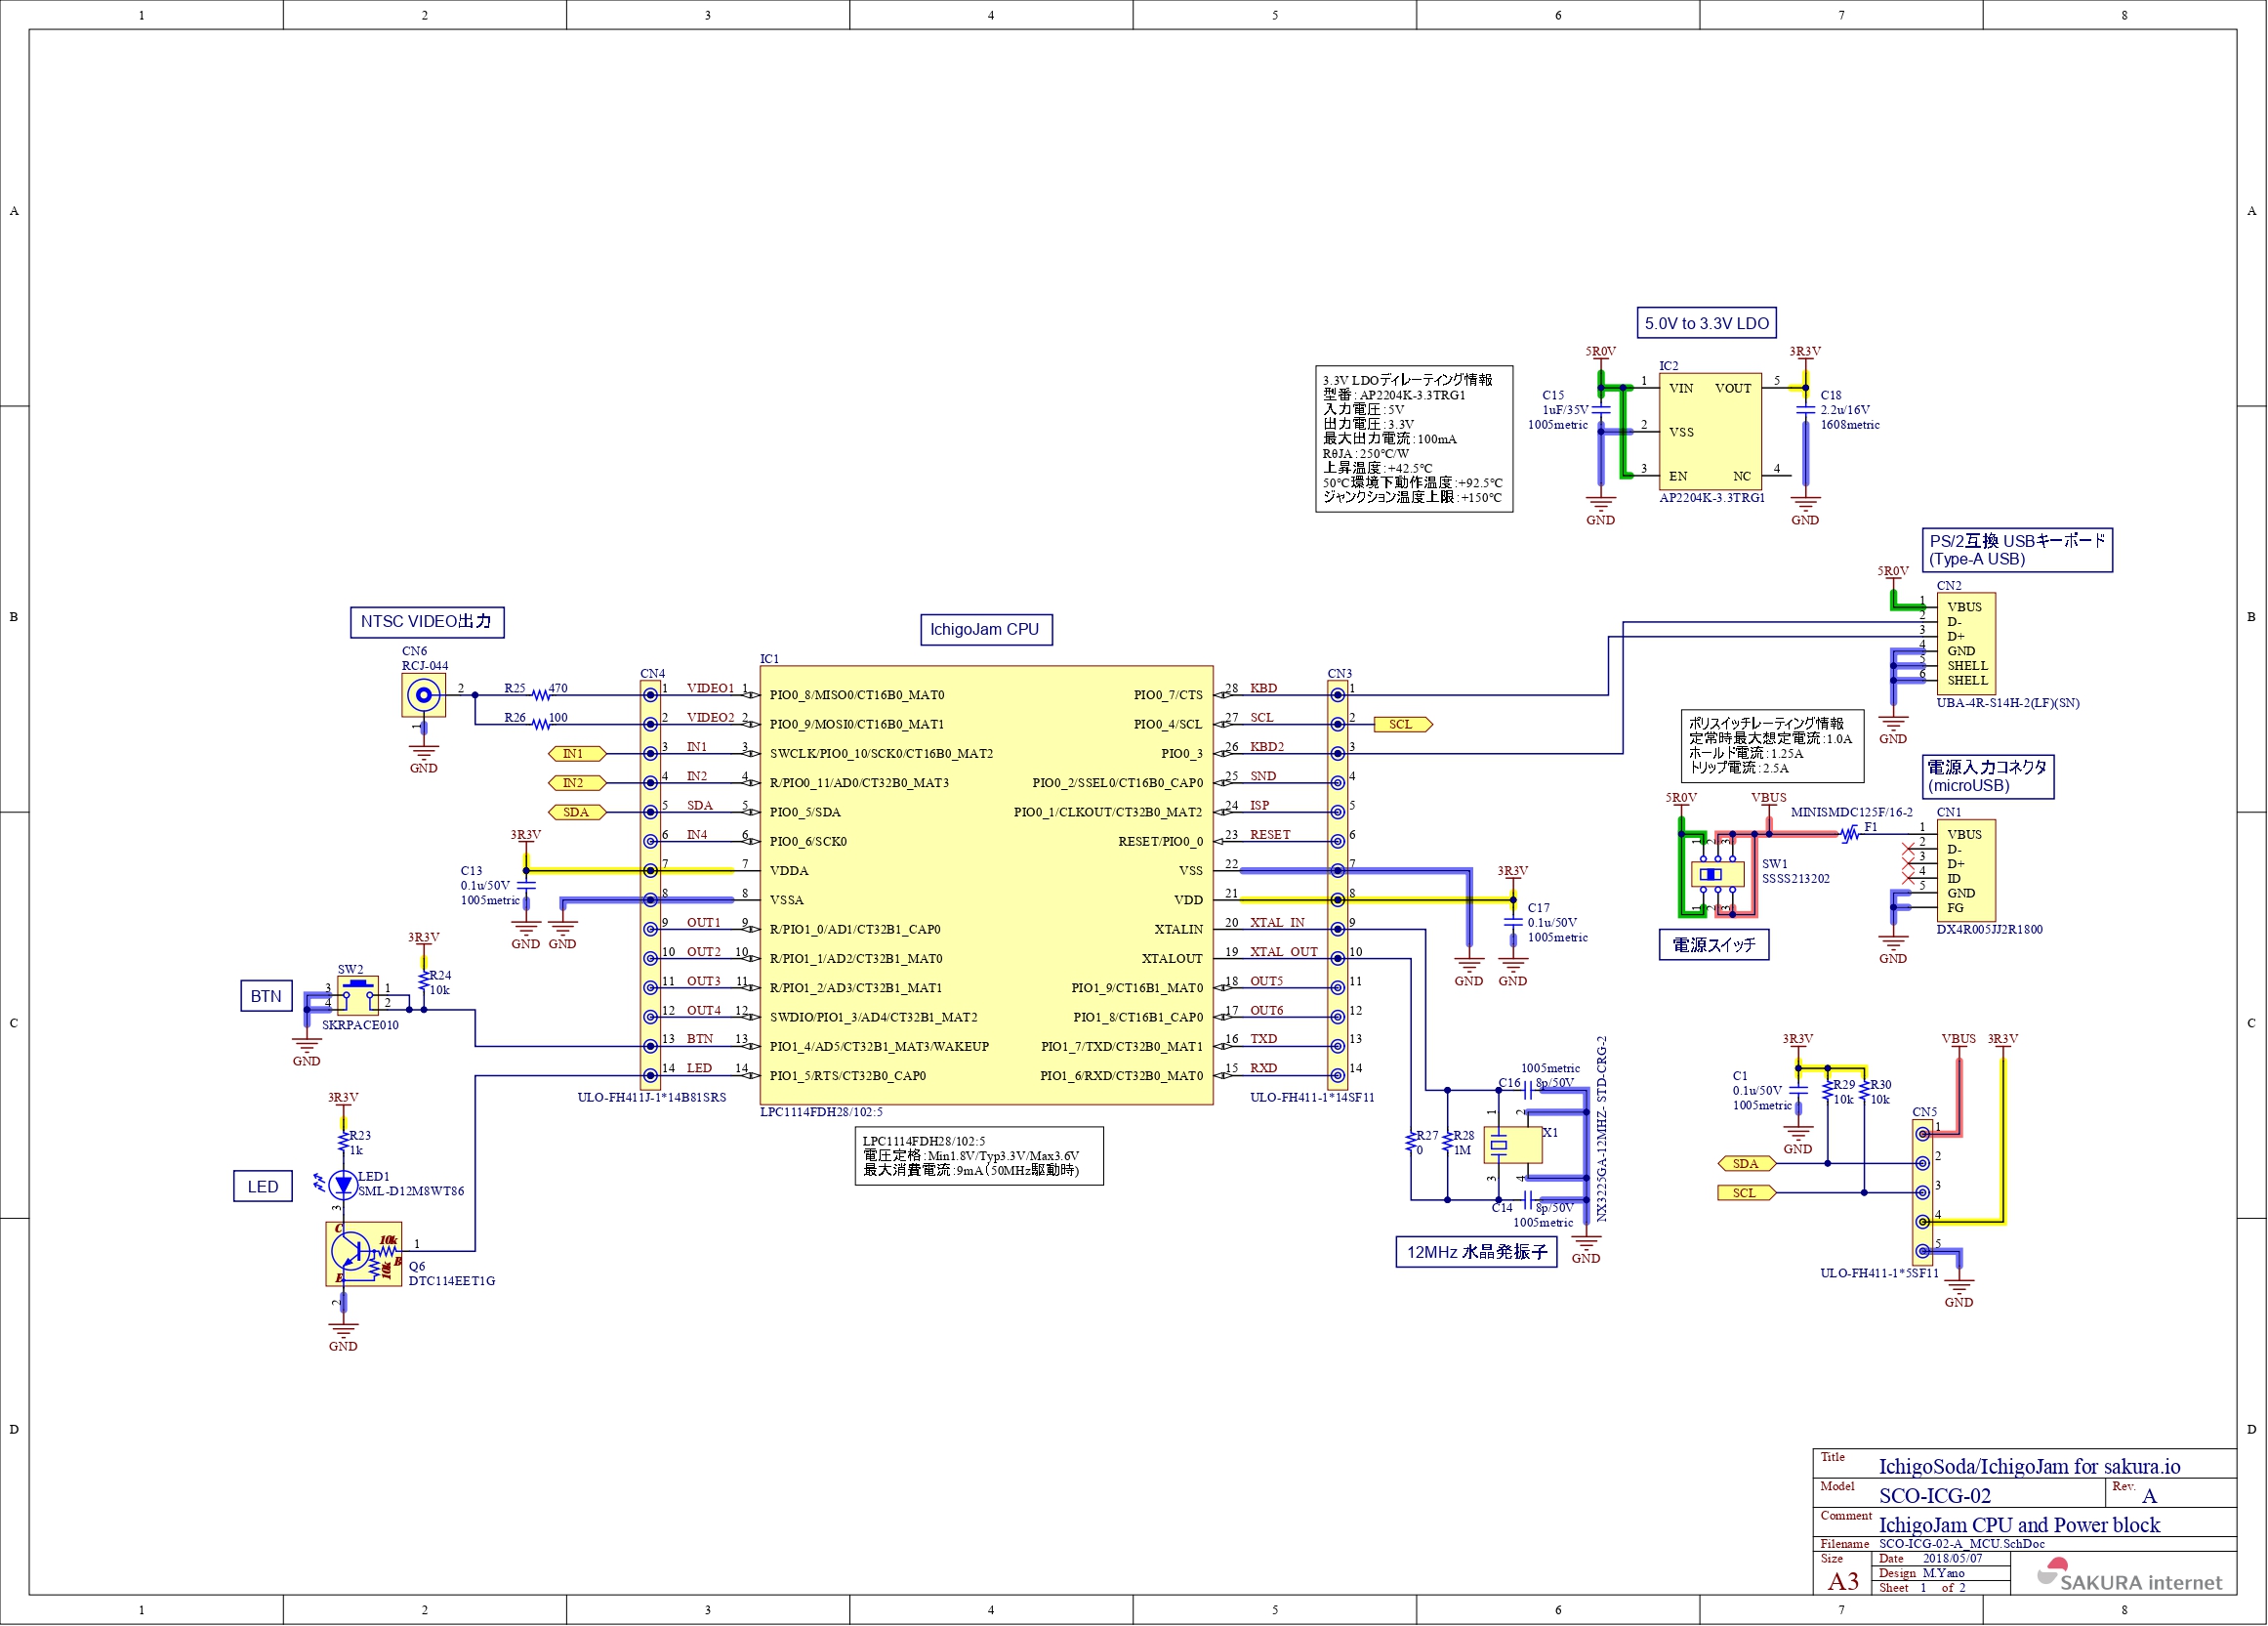This screenshot has height=1626, width=2268.
Task: Select the SCL port tag beside CN3
Action: [x=1402, y=724]
